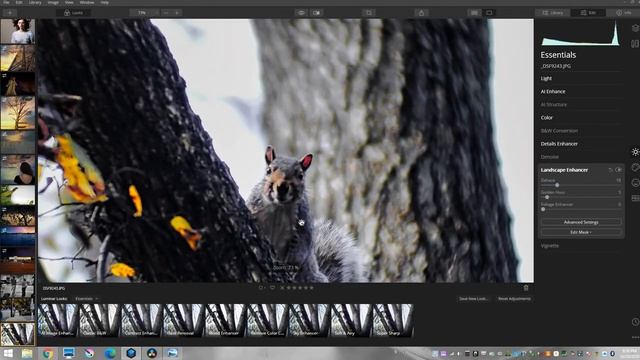Switch to the Info tab
Screen dimensions: 640x360
click(623, 13)
